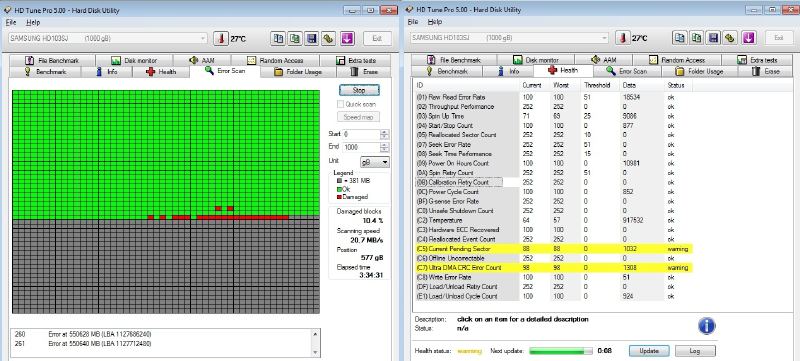Click the Start value input field
This screenshot has width=800, height=361.
click(x=361, y=134)
